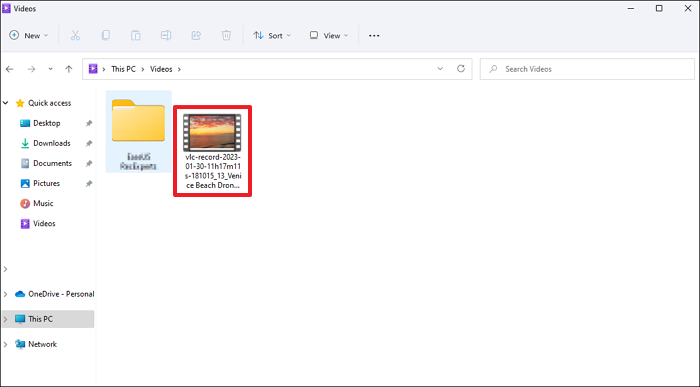The width and height of the screenshot is (700, 387).
Task: Click This PC in address bar
Action: (123, 69)
